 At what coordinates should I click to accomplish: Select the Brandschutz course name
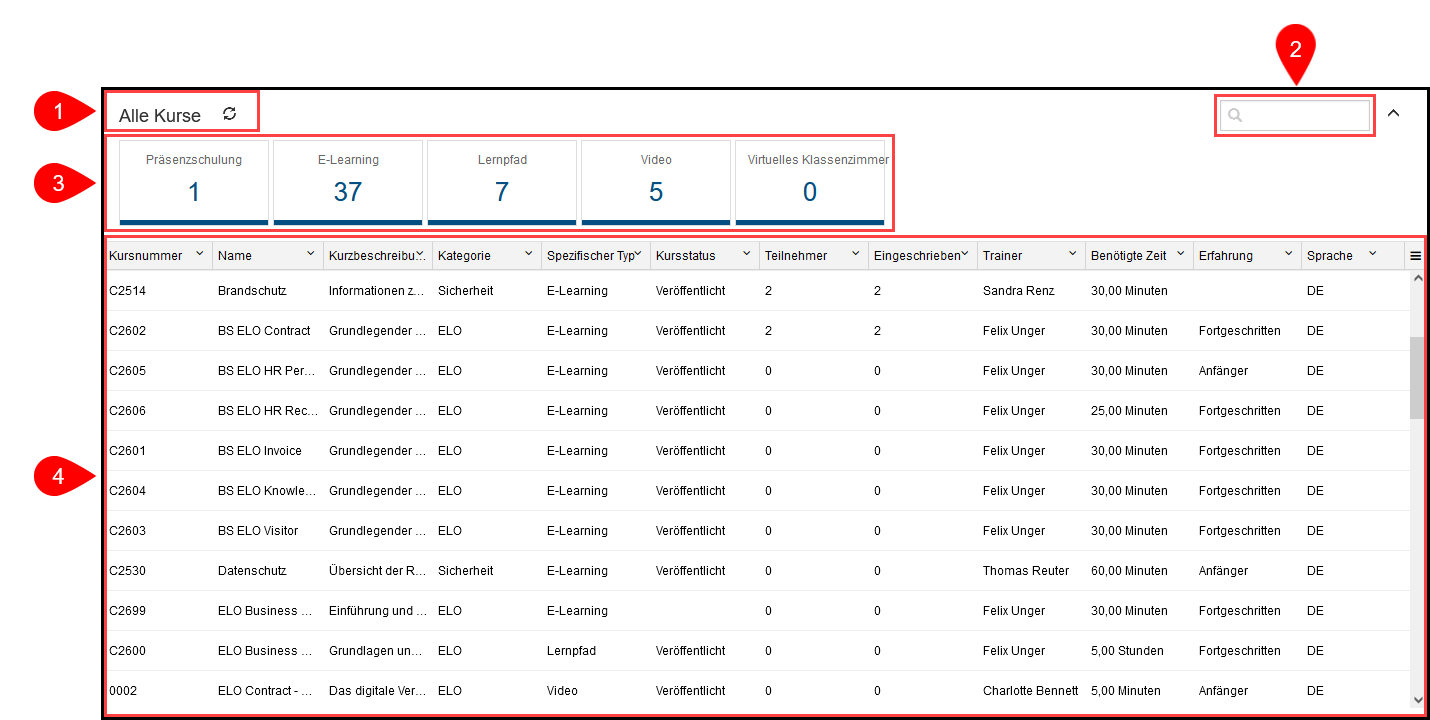252,291
